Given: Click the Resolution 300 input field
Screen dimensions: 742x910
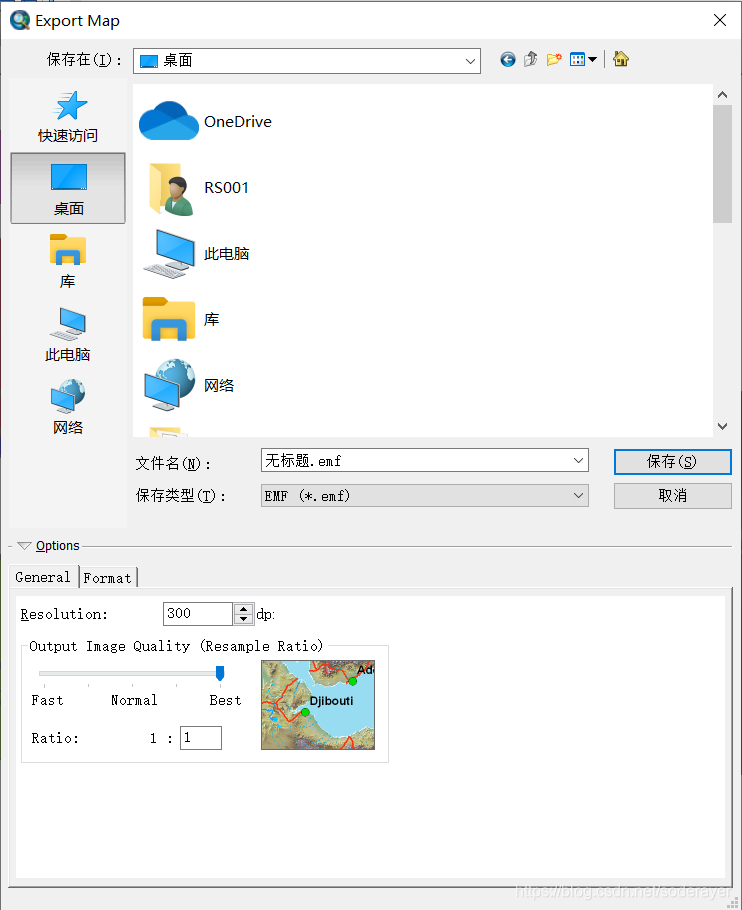Looking at the screenshot, I should pyautogui.click(x=198, y=613).
